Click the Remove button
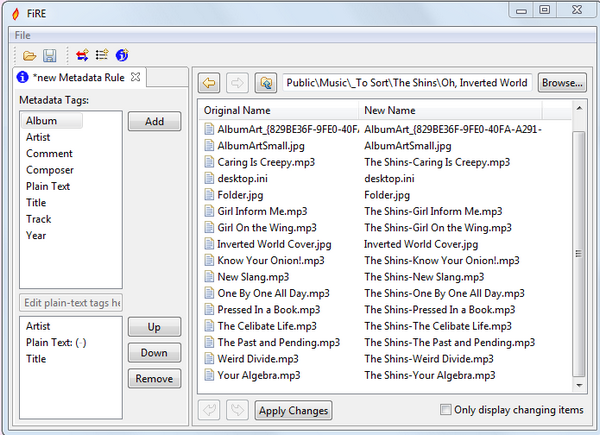The width and height of the screenshot is (600, 435). click(154, 379)
